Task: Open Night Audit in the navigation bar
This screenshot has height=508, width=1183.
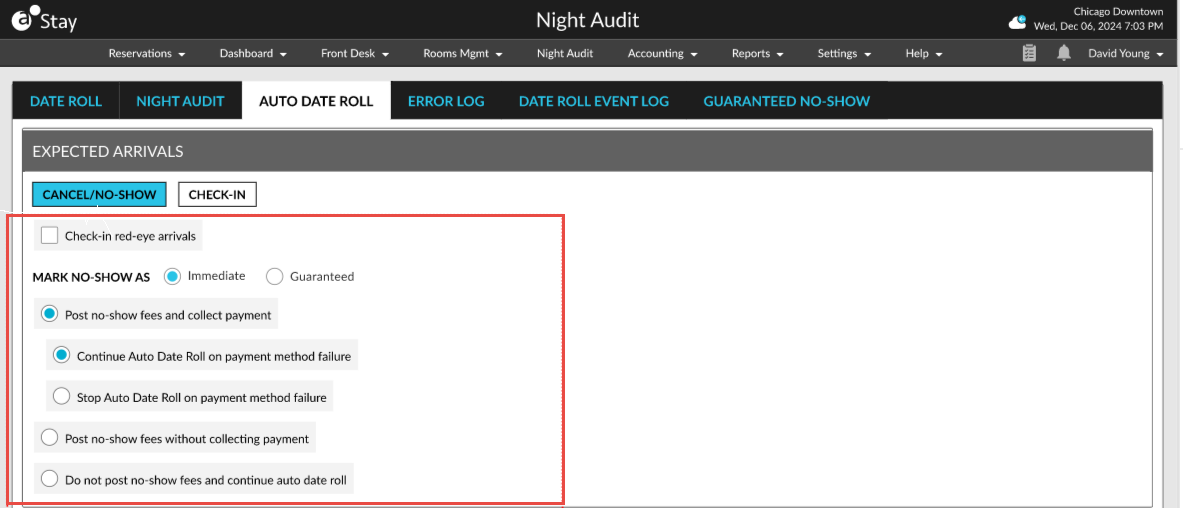Action: click(x=565, y=54)
